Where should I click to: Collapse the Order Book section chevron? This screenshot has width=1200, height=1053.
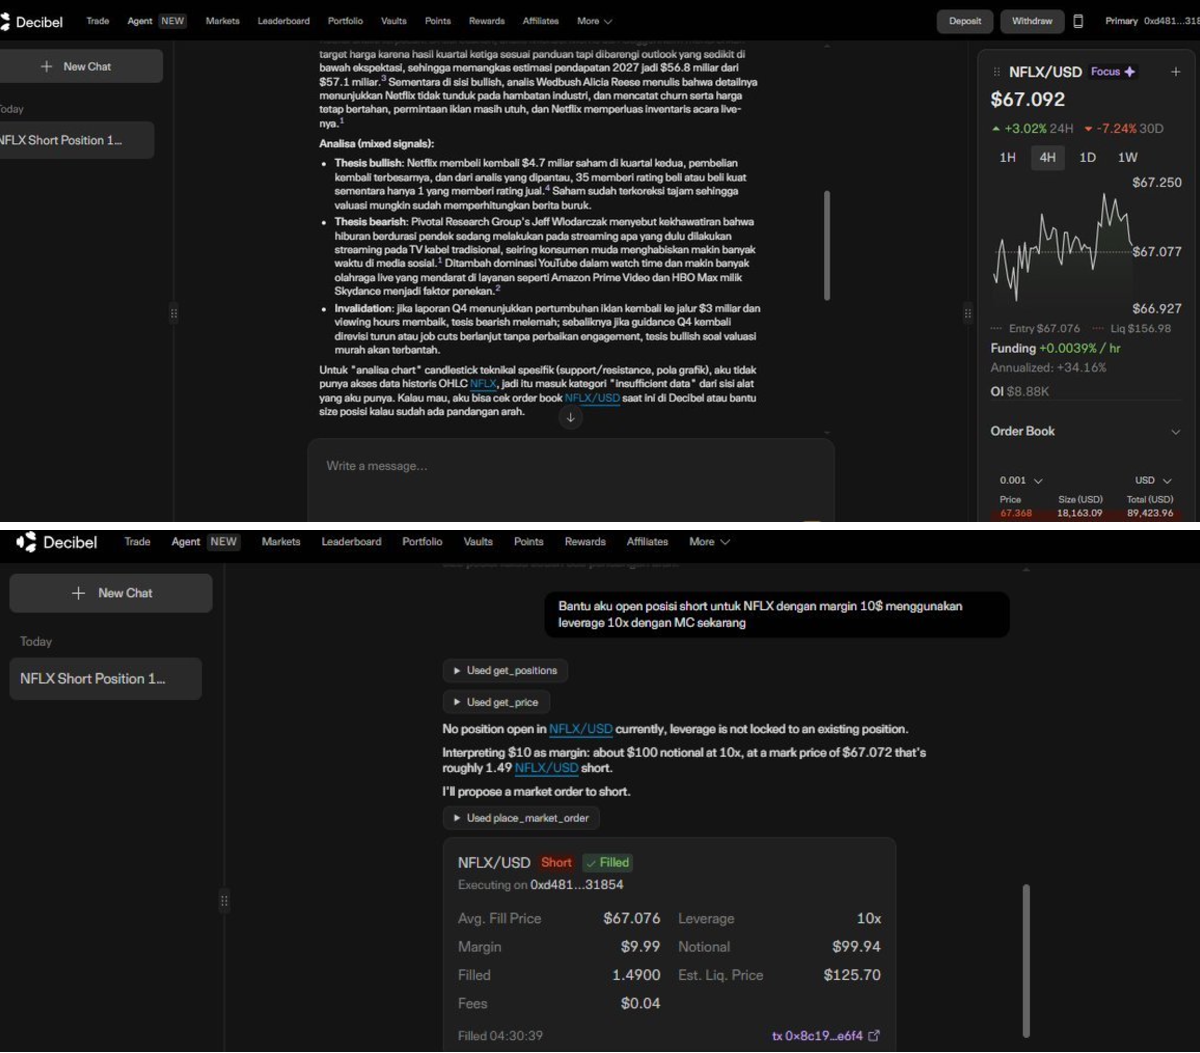tap(1175, 432)
